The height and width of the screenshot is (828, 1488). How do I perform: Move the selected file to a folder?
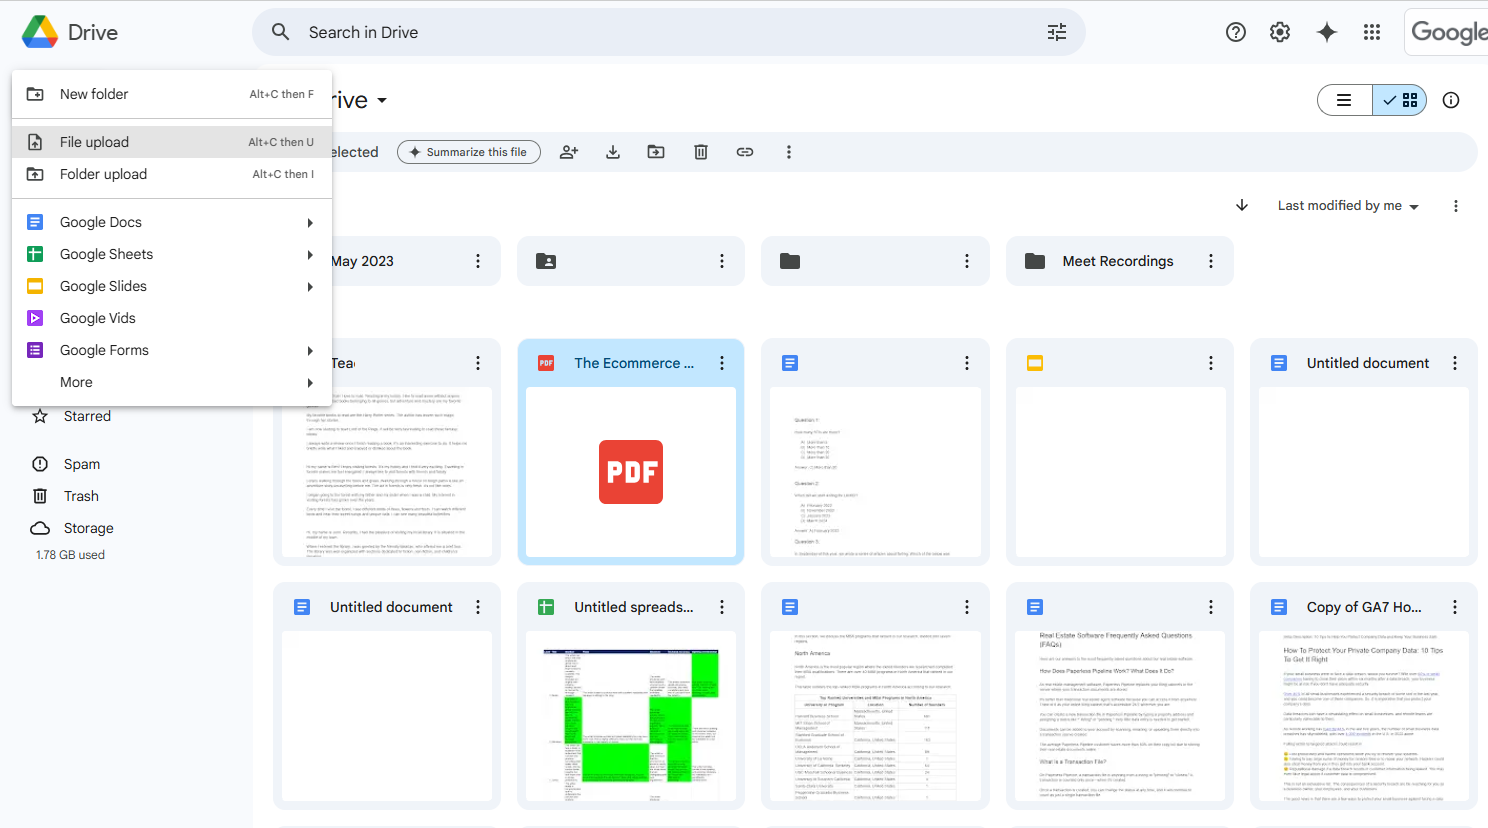[x=656, y=151]
